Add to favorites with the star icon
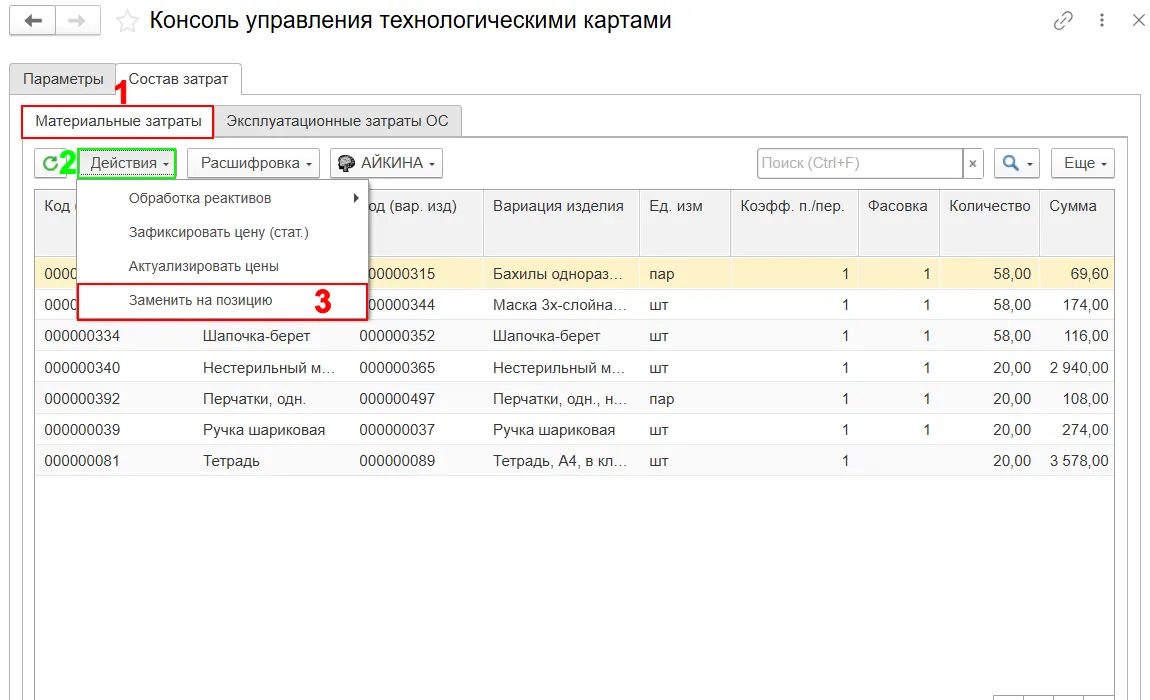The width and height of the screenshot is (1150, 700). 127,21
